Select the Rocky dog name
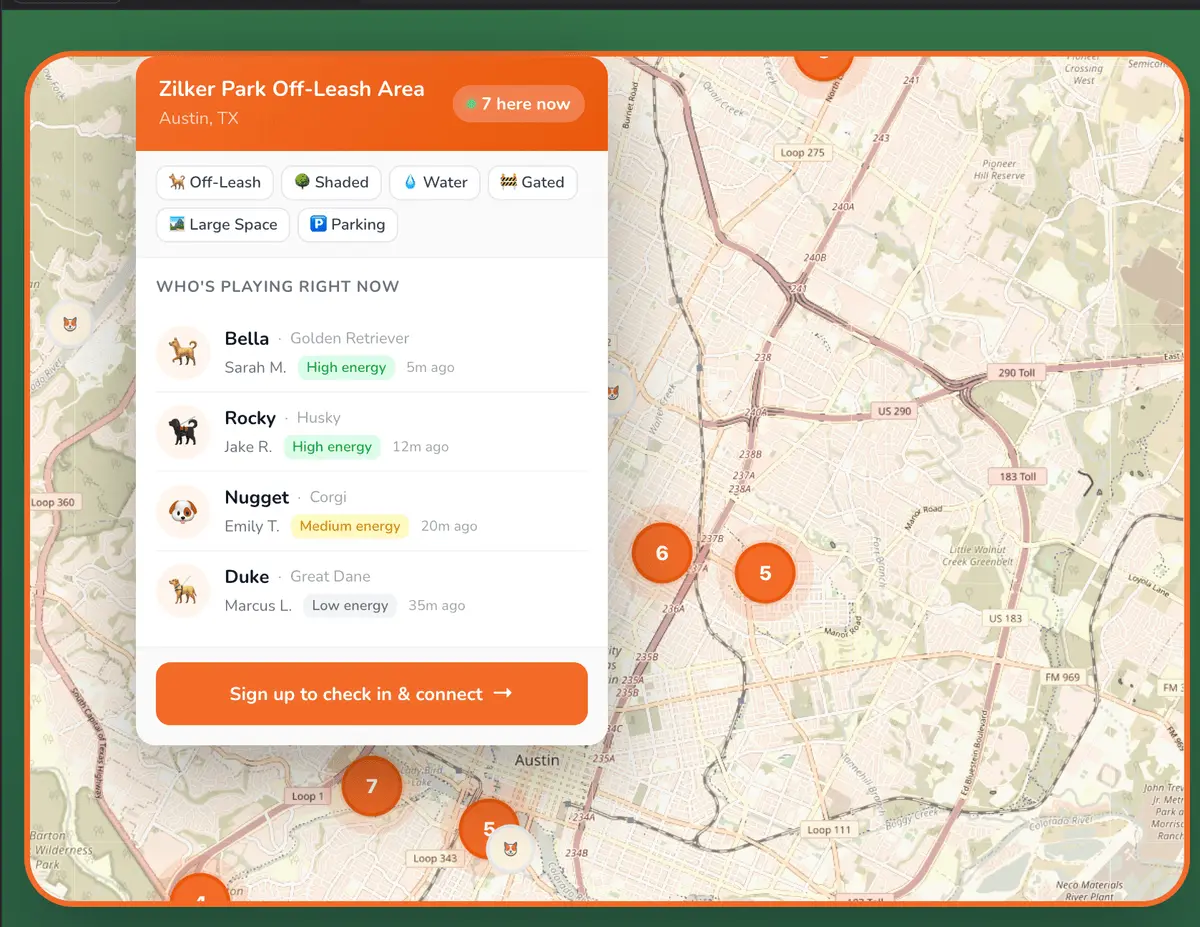Screen dimensions: 1200x927 [x=250, y=417]
